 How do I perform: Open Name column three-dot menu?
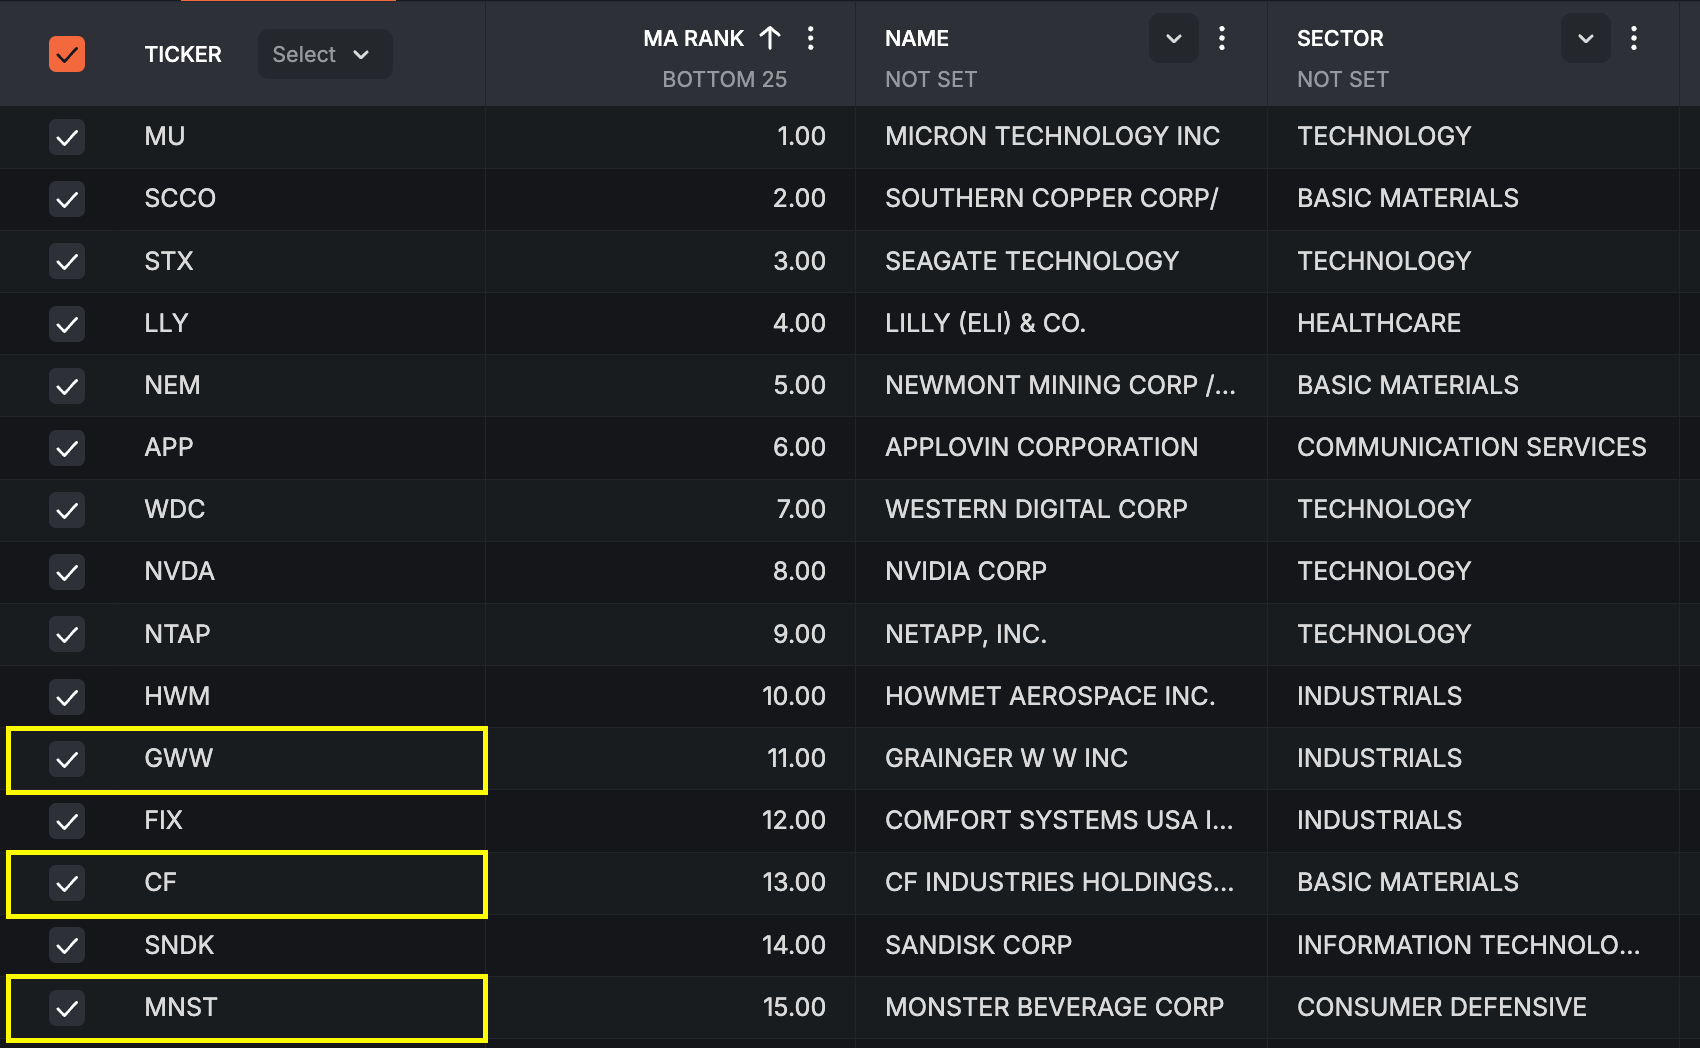coord(1222,38)
